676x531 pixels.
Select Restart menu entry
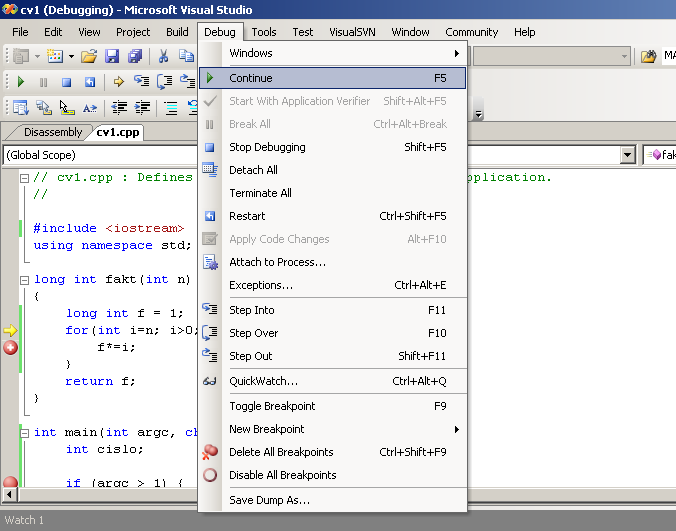pyautogui.click(x=332, y=216)
